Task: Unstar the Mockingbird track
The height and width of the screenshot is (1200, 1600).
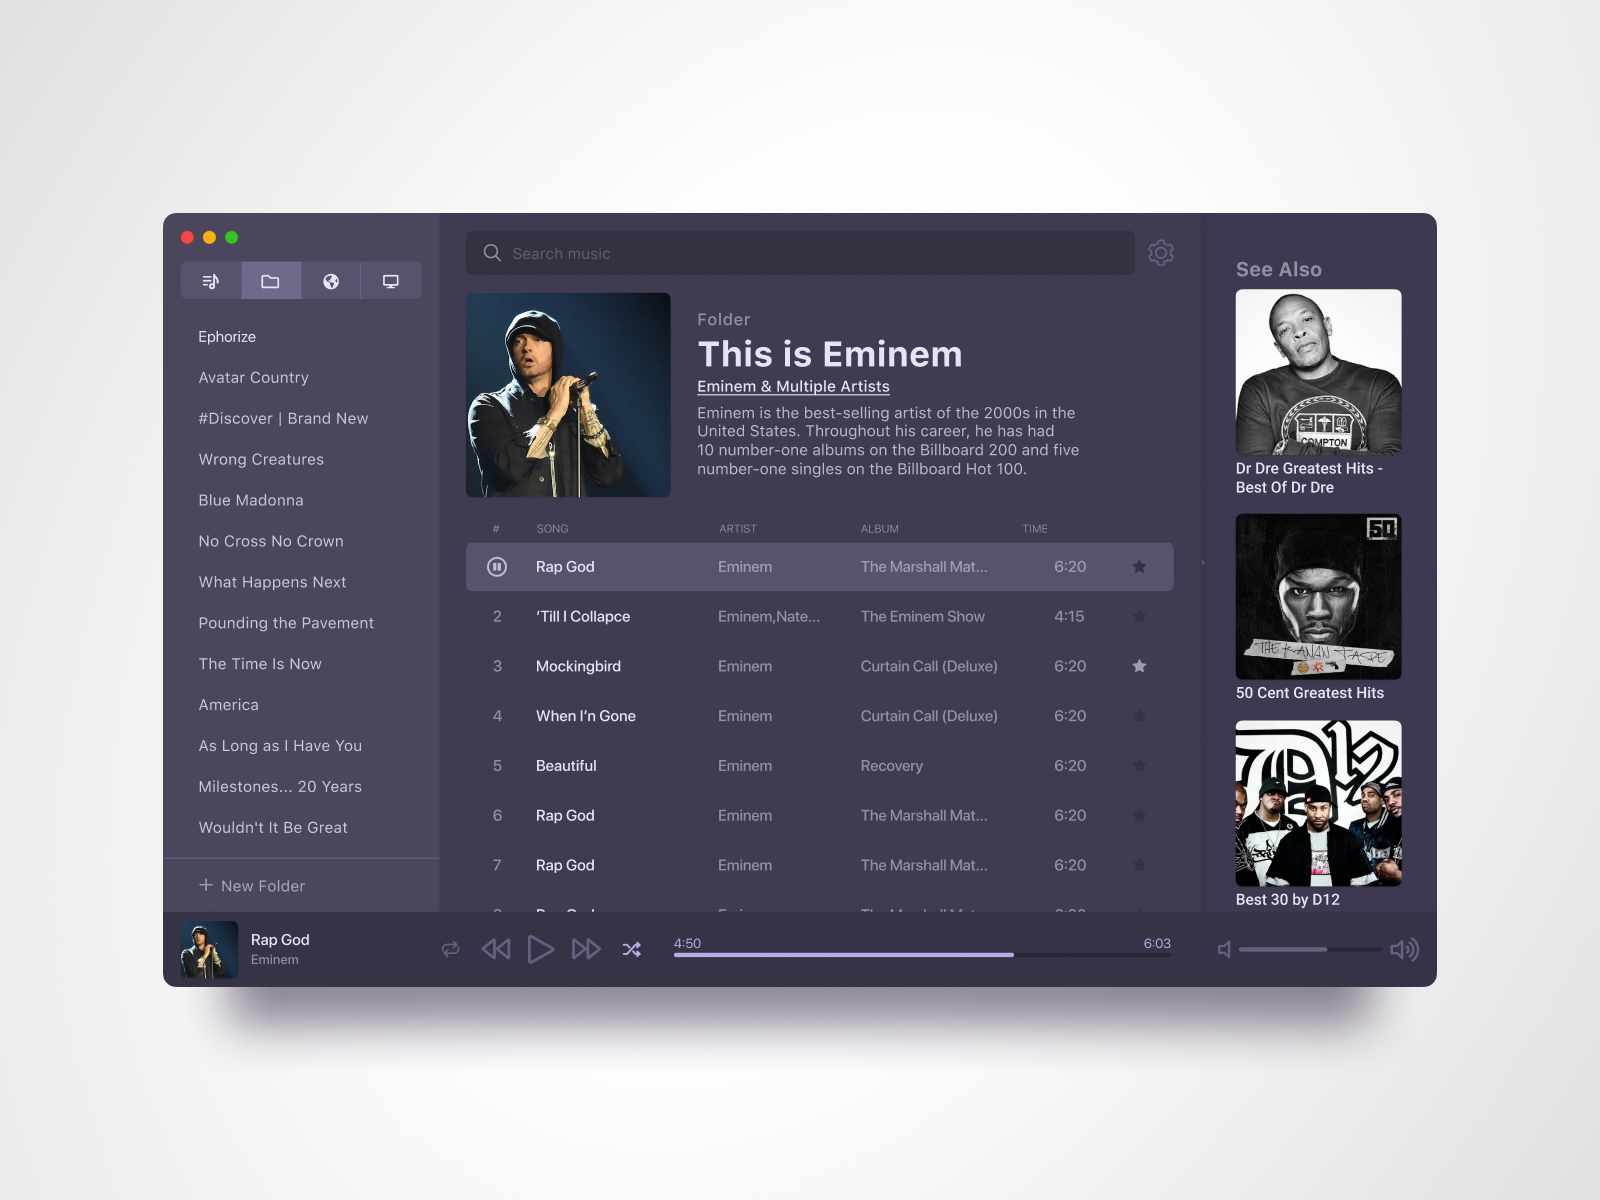Action: [x=1139, y=666]
